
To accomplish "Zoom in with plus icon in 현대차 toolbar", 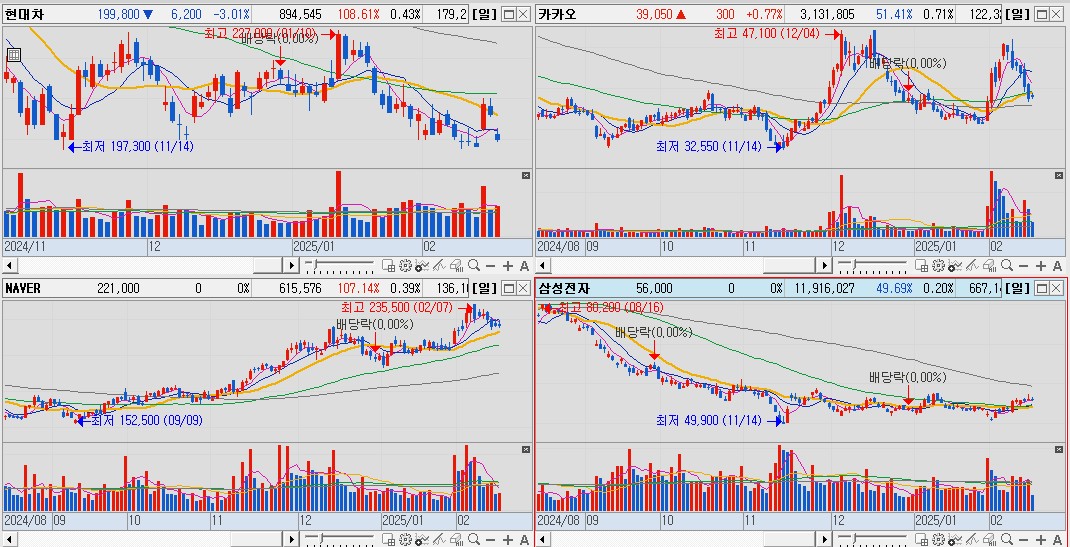I will (508, 265).
